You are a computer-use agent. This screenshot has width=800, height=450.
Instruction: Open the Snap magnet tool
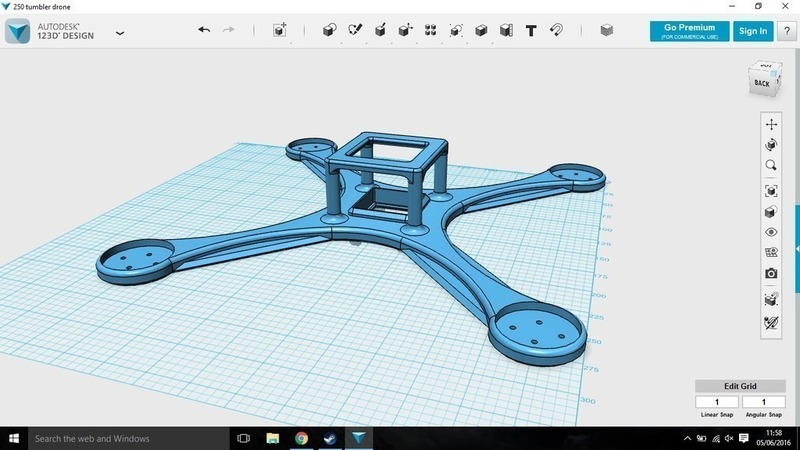coord(557,31)
